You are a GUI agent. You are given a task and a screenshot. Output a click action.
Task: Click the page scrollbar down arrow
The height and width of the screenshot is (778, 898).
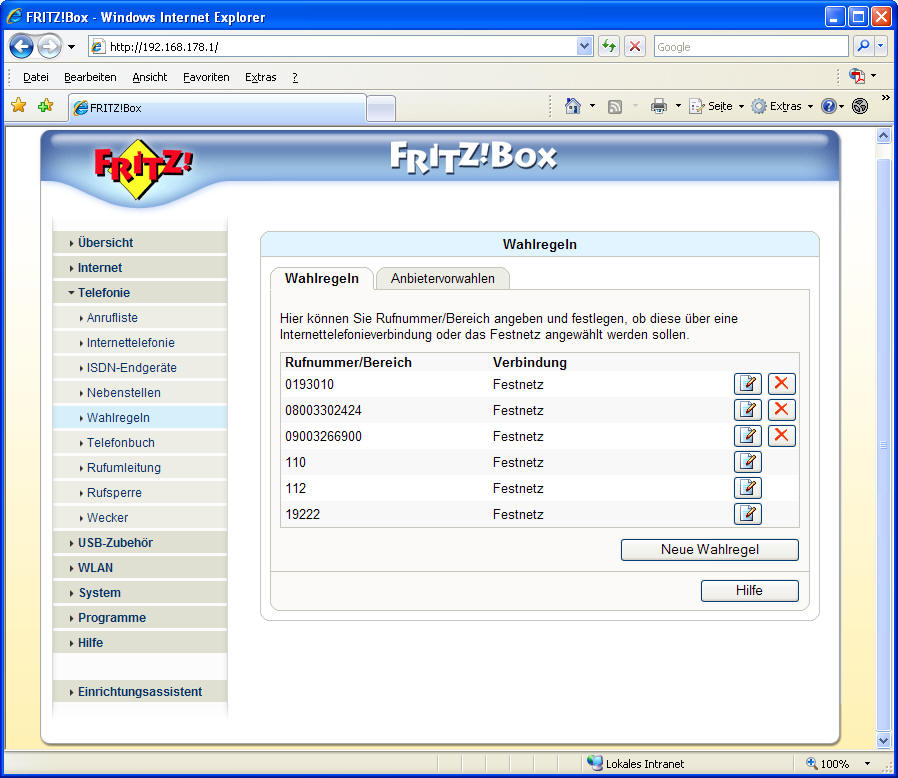(x=883, y=740)
